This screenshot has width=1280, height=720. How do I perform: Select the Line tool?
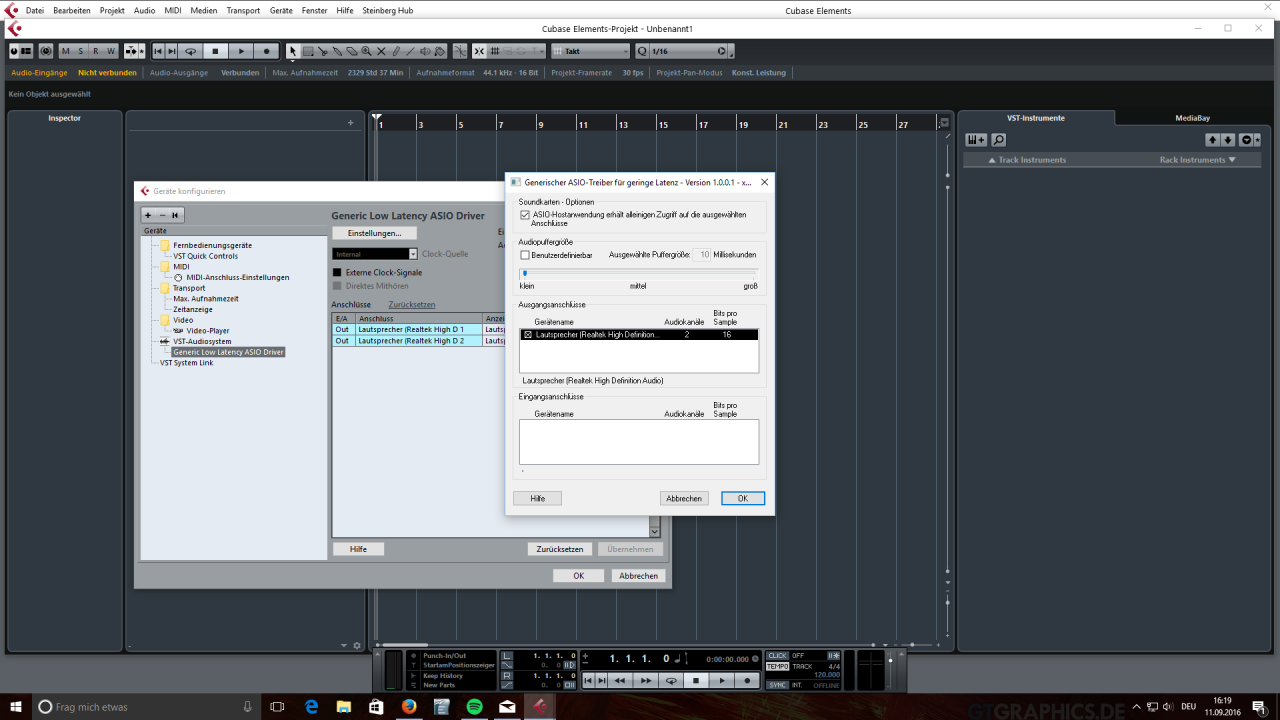point(410,51)
